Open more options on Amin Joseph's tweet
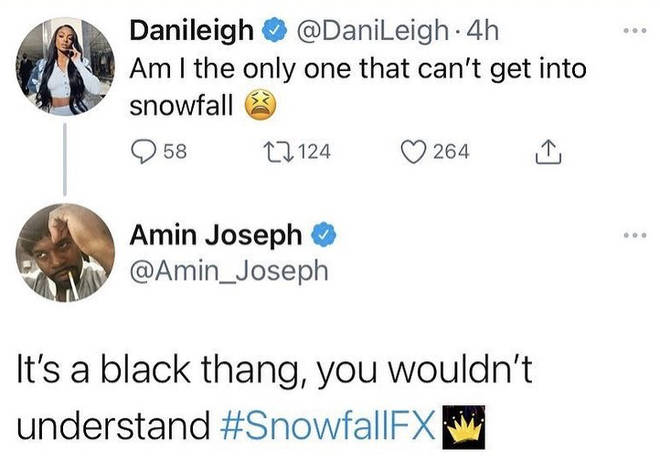Screen dimensions: 660x458 point(635,235)
